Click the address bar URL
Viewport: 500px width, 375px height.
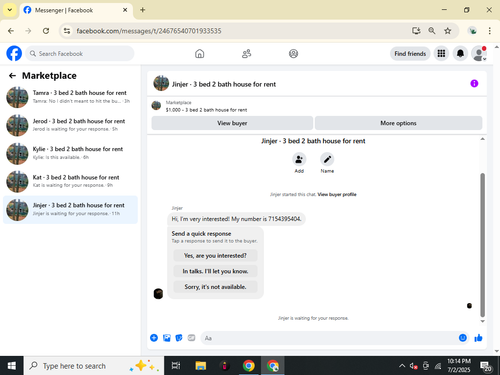(x=149, y=31)
